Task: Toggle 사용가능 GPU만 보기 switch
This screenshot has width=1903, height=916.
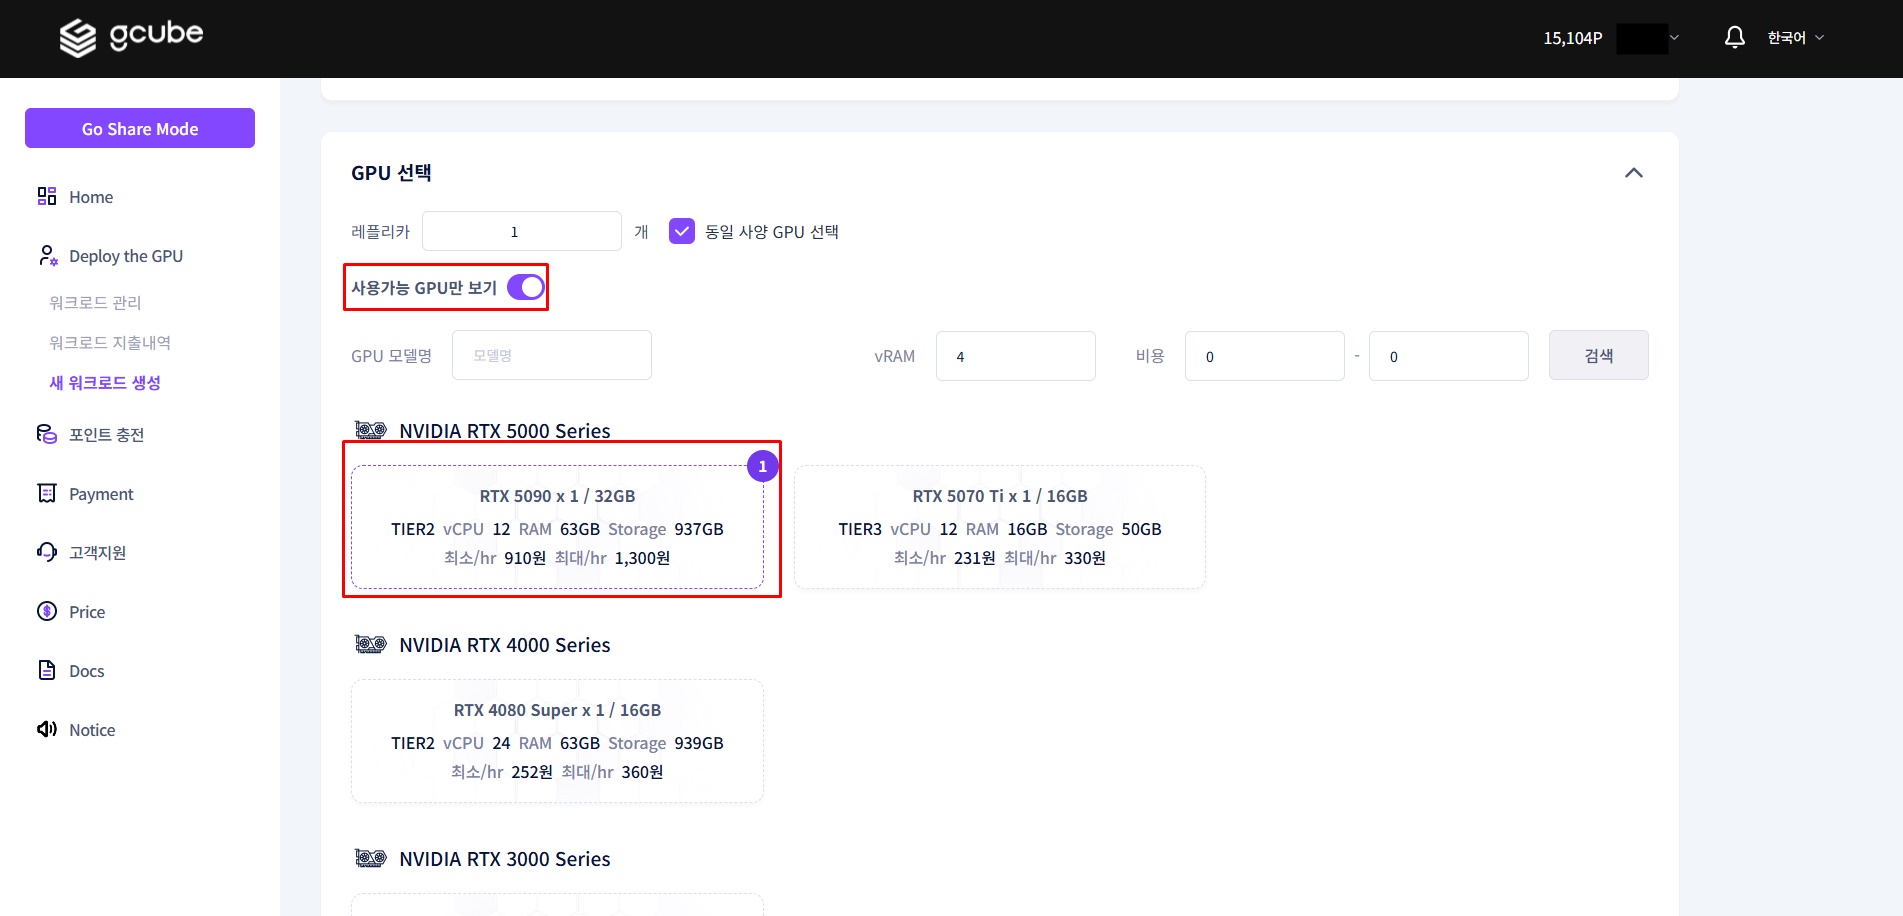Action: (x=526, y=288)
